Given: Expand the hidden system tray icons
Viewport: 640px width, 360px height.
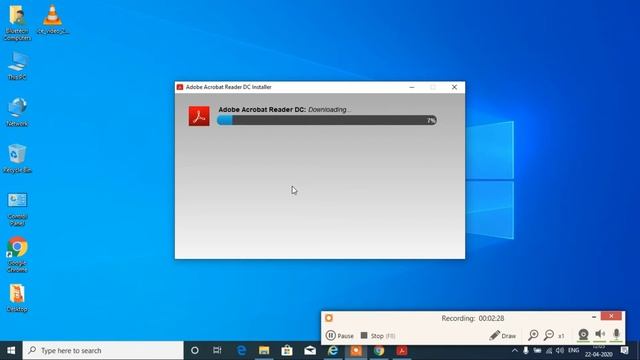Looking at the screenshot, I should point(515,351).
